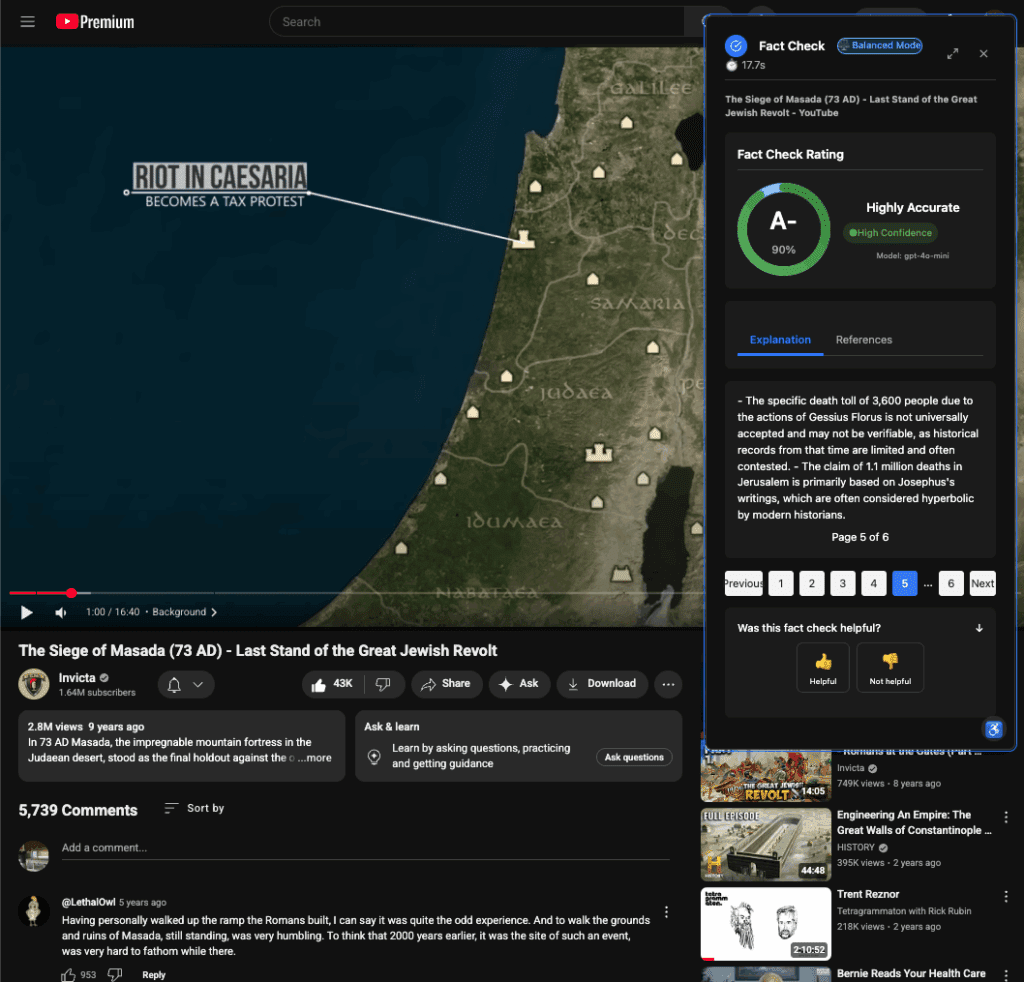Open notification bell dropdown for Invicta
This screenshot has width=1024, height=982.
[185, 684]
